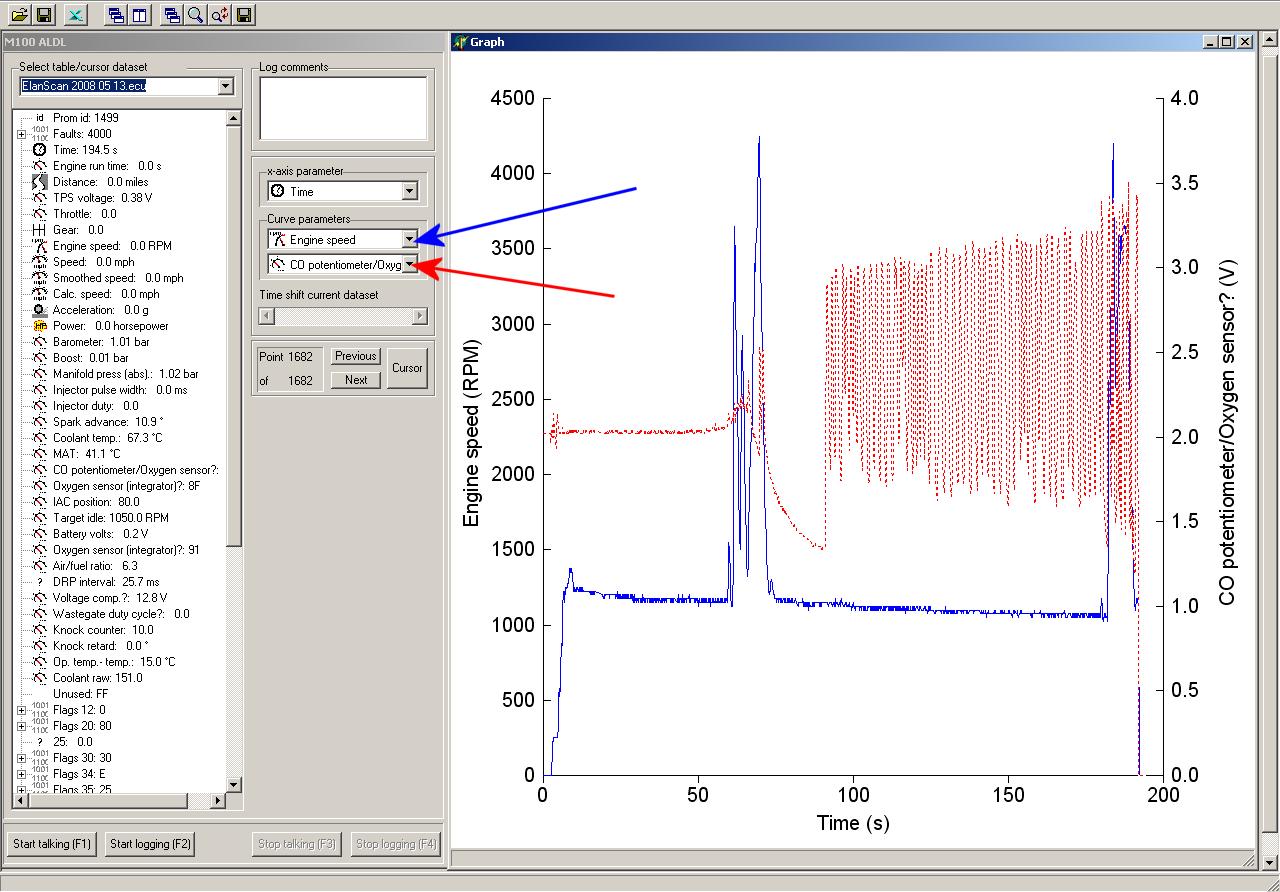1280x892 pixels.
Task: Click the magnifying glass zoom icon
Action: pyautogui.click(x=196, y=14)
